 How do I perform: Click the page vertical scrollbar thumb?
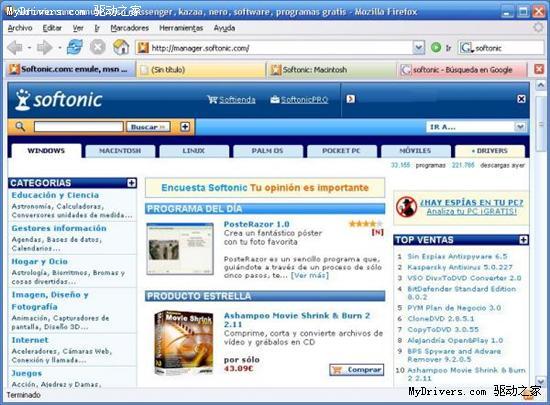(x=541, y=123)
